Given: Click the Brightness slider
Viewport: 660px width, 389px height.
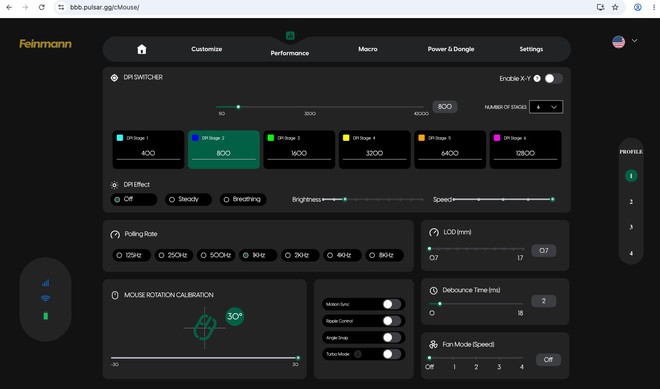Looking at the screenshot, I should [373, 200].
